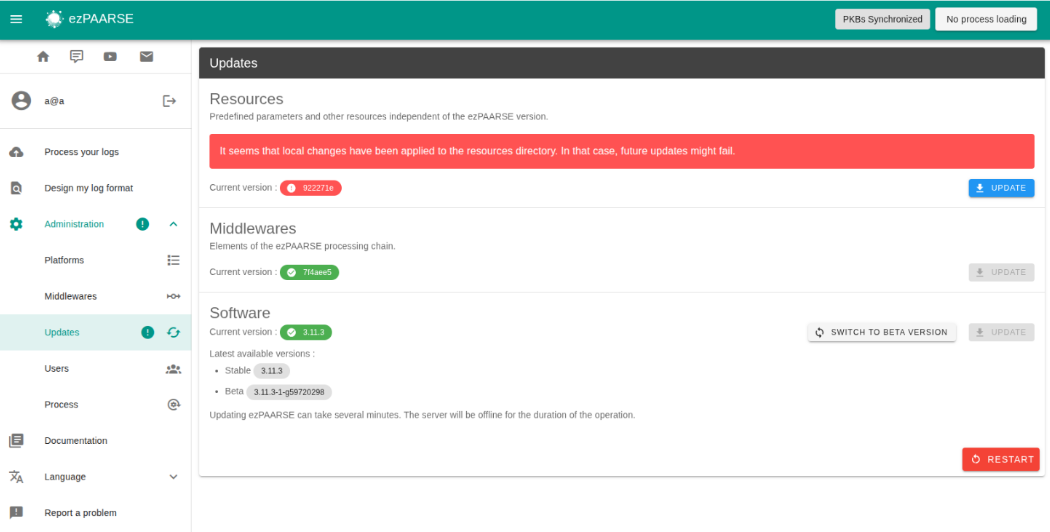Image resolution: width=1050 pixels, height=532 pixels.
Task: Click the Stable 3.11.3 version chip
Action: point(272,371)
